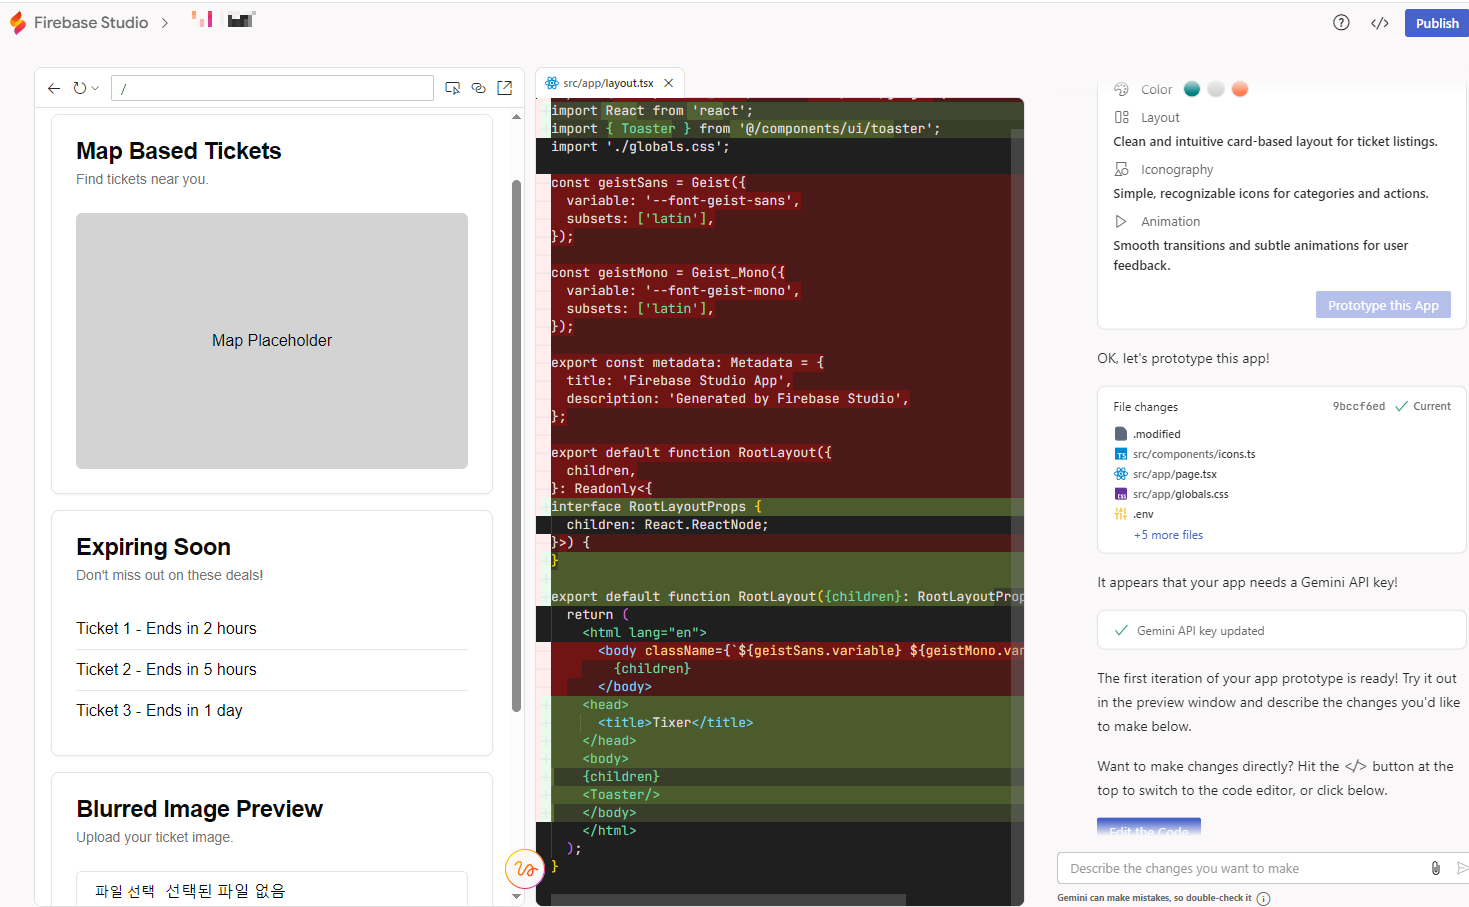Click the Map Based Tickets heading
1469x907 pixels.
[x=179, y=151]
